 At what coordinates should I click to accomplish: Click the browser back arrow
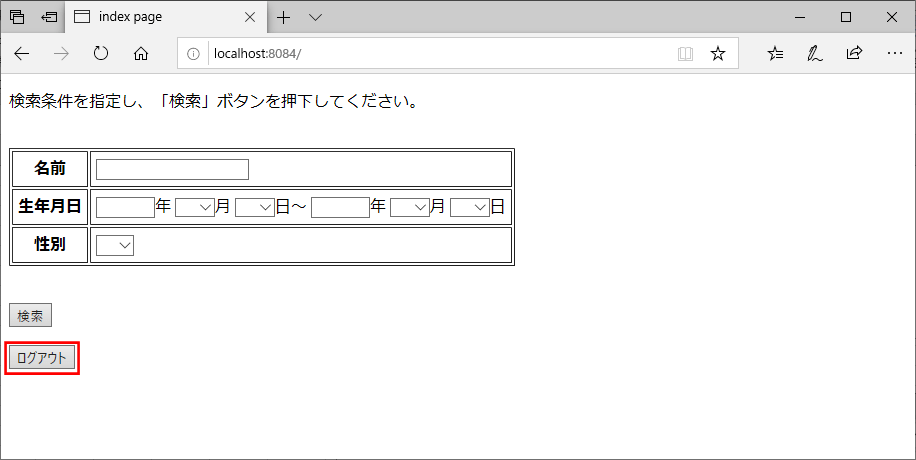click(x=22, y=54)
